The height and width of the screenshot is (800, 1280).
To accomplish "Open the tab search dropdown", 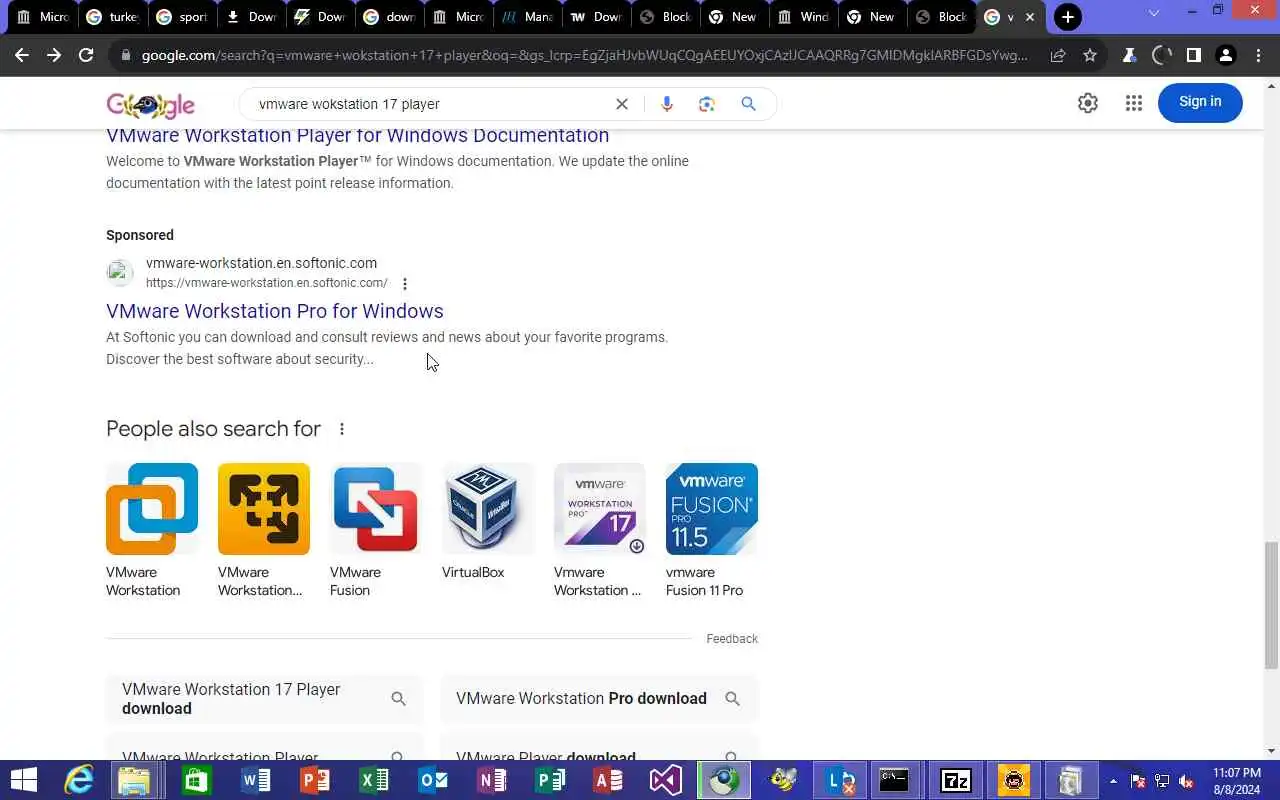I will click(x=1154, y=14).
